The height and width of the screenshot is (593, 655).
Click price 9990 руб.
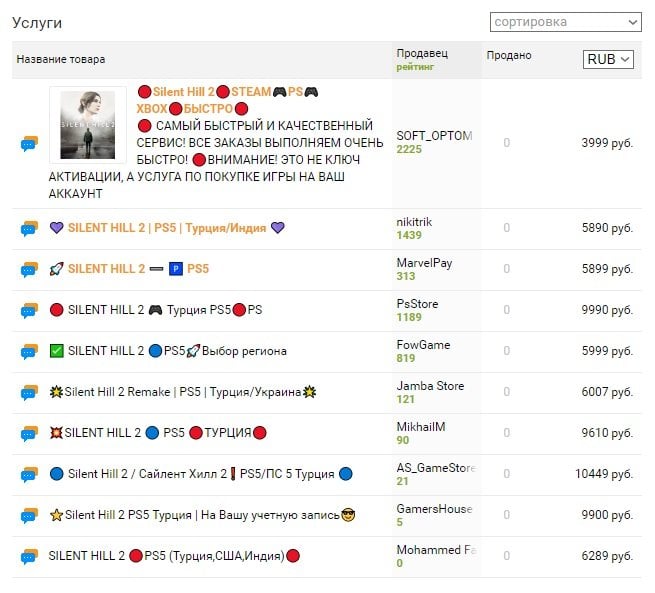tap(607, 309)
